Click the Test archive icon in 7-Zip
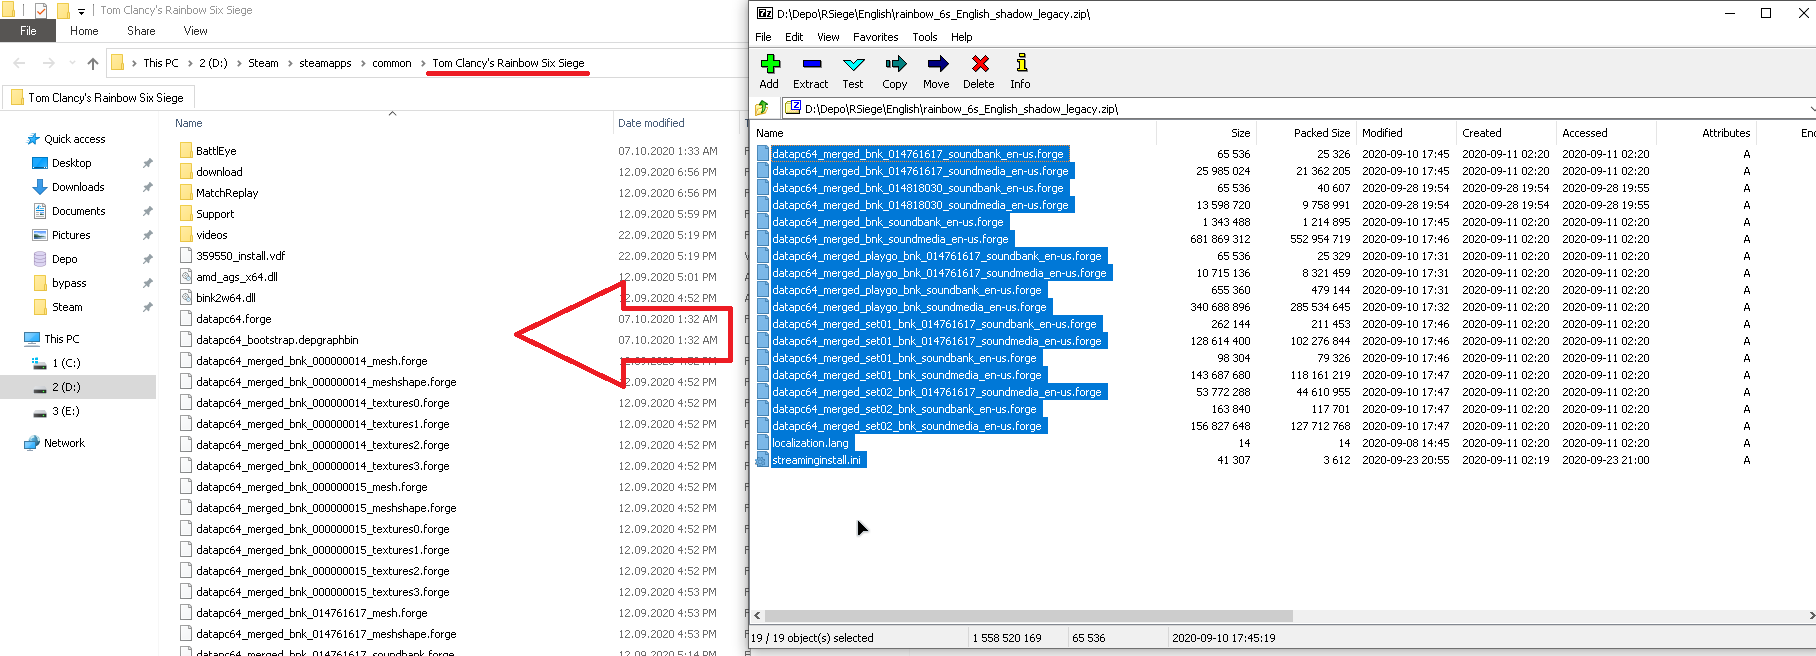 tap(853, 71)
